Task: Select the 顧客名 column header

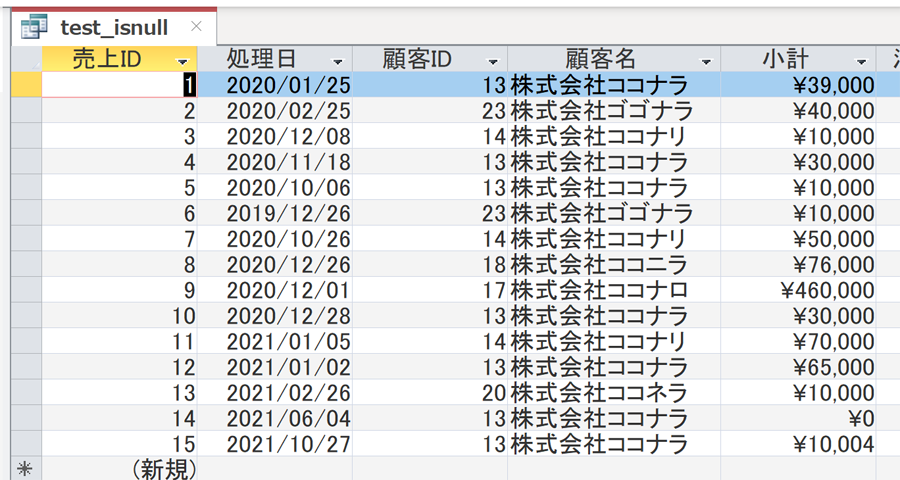Action: (614, 59)
